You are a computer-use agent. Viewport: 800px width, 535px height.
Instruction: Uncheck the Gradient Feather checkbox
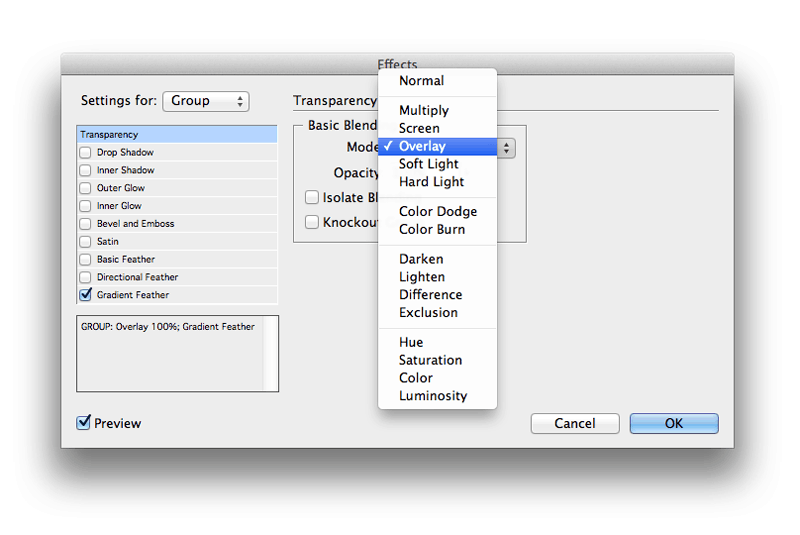point(86,295)
